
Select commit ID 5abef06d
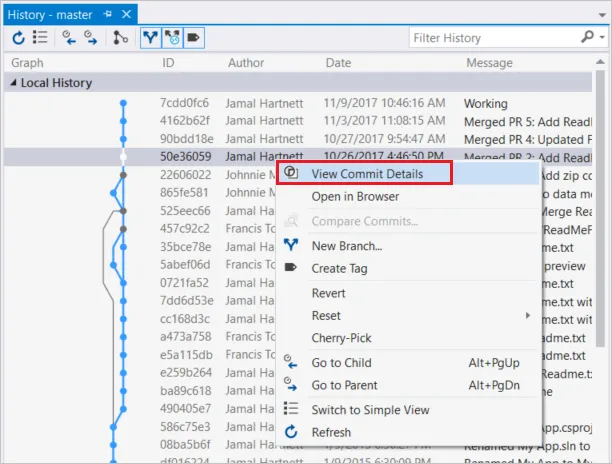185,265
